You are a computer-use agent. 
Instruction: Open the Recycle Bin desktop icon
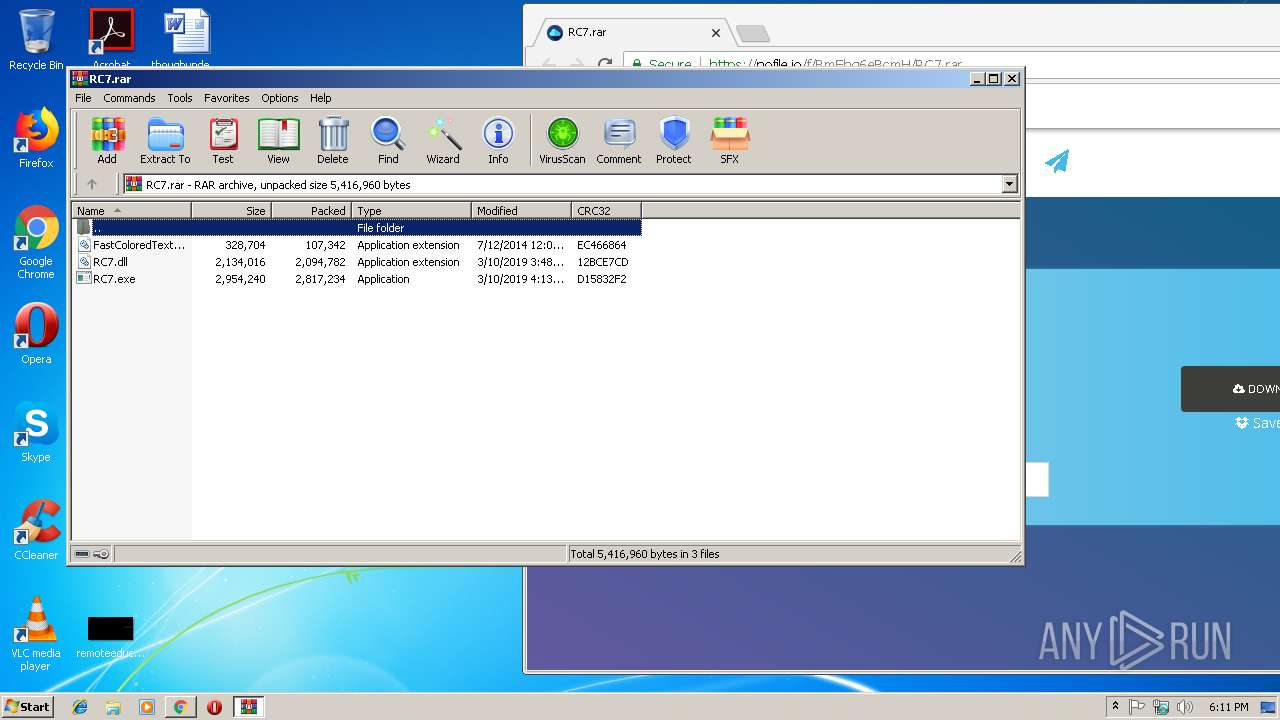click(36, 40)
